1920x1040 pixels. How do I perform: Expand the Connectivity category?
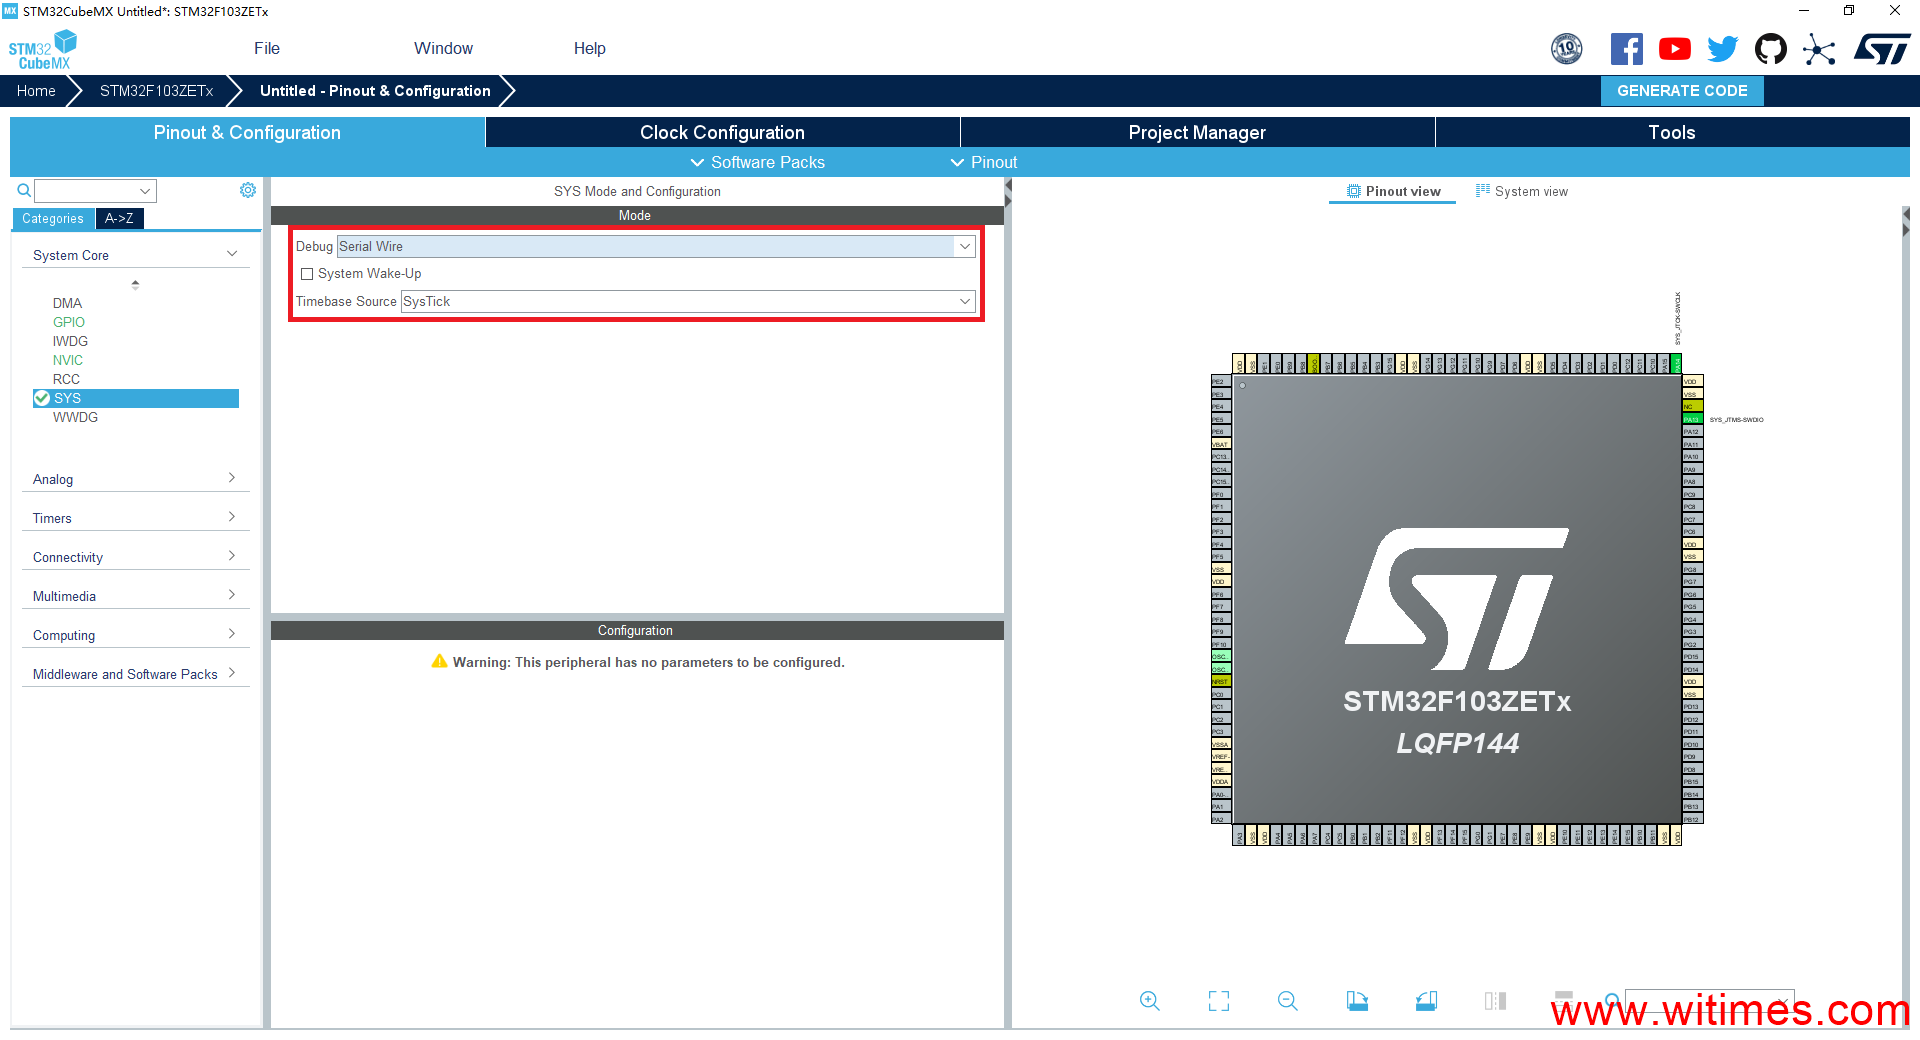pyautogui.click(x=135, y=557)
